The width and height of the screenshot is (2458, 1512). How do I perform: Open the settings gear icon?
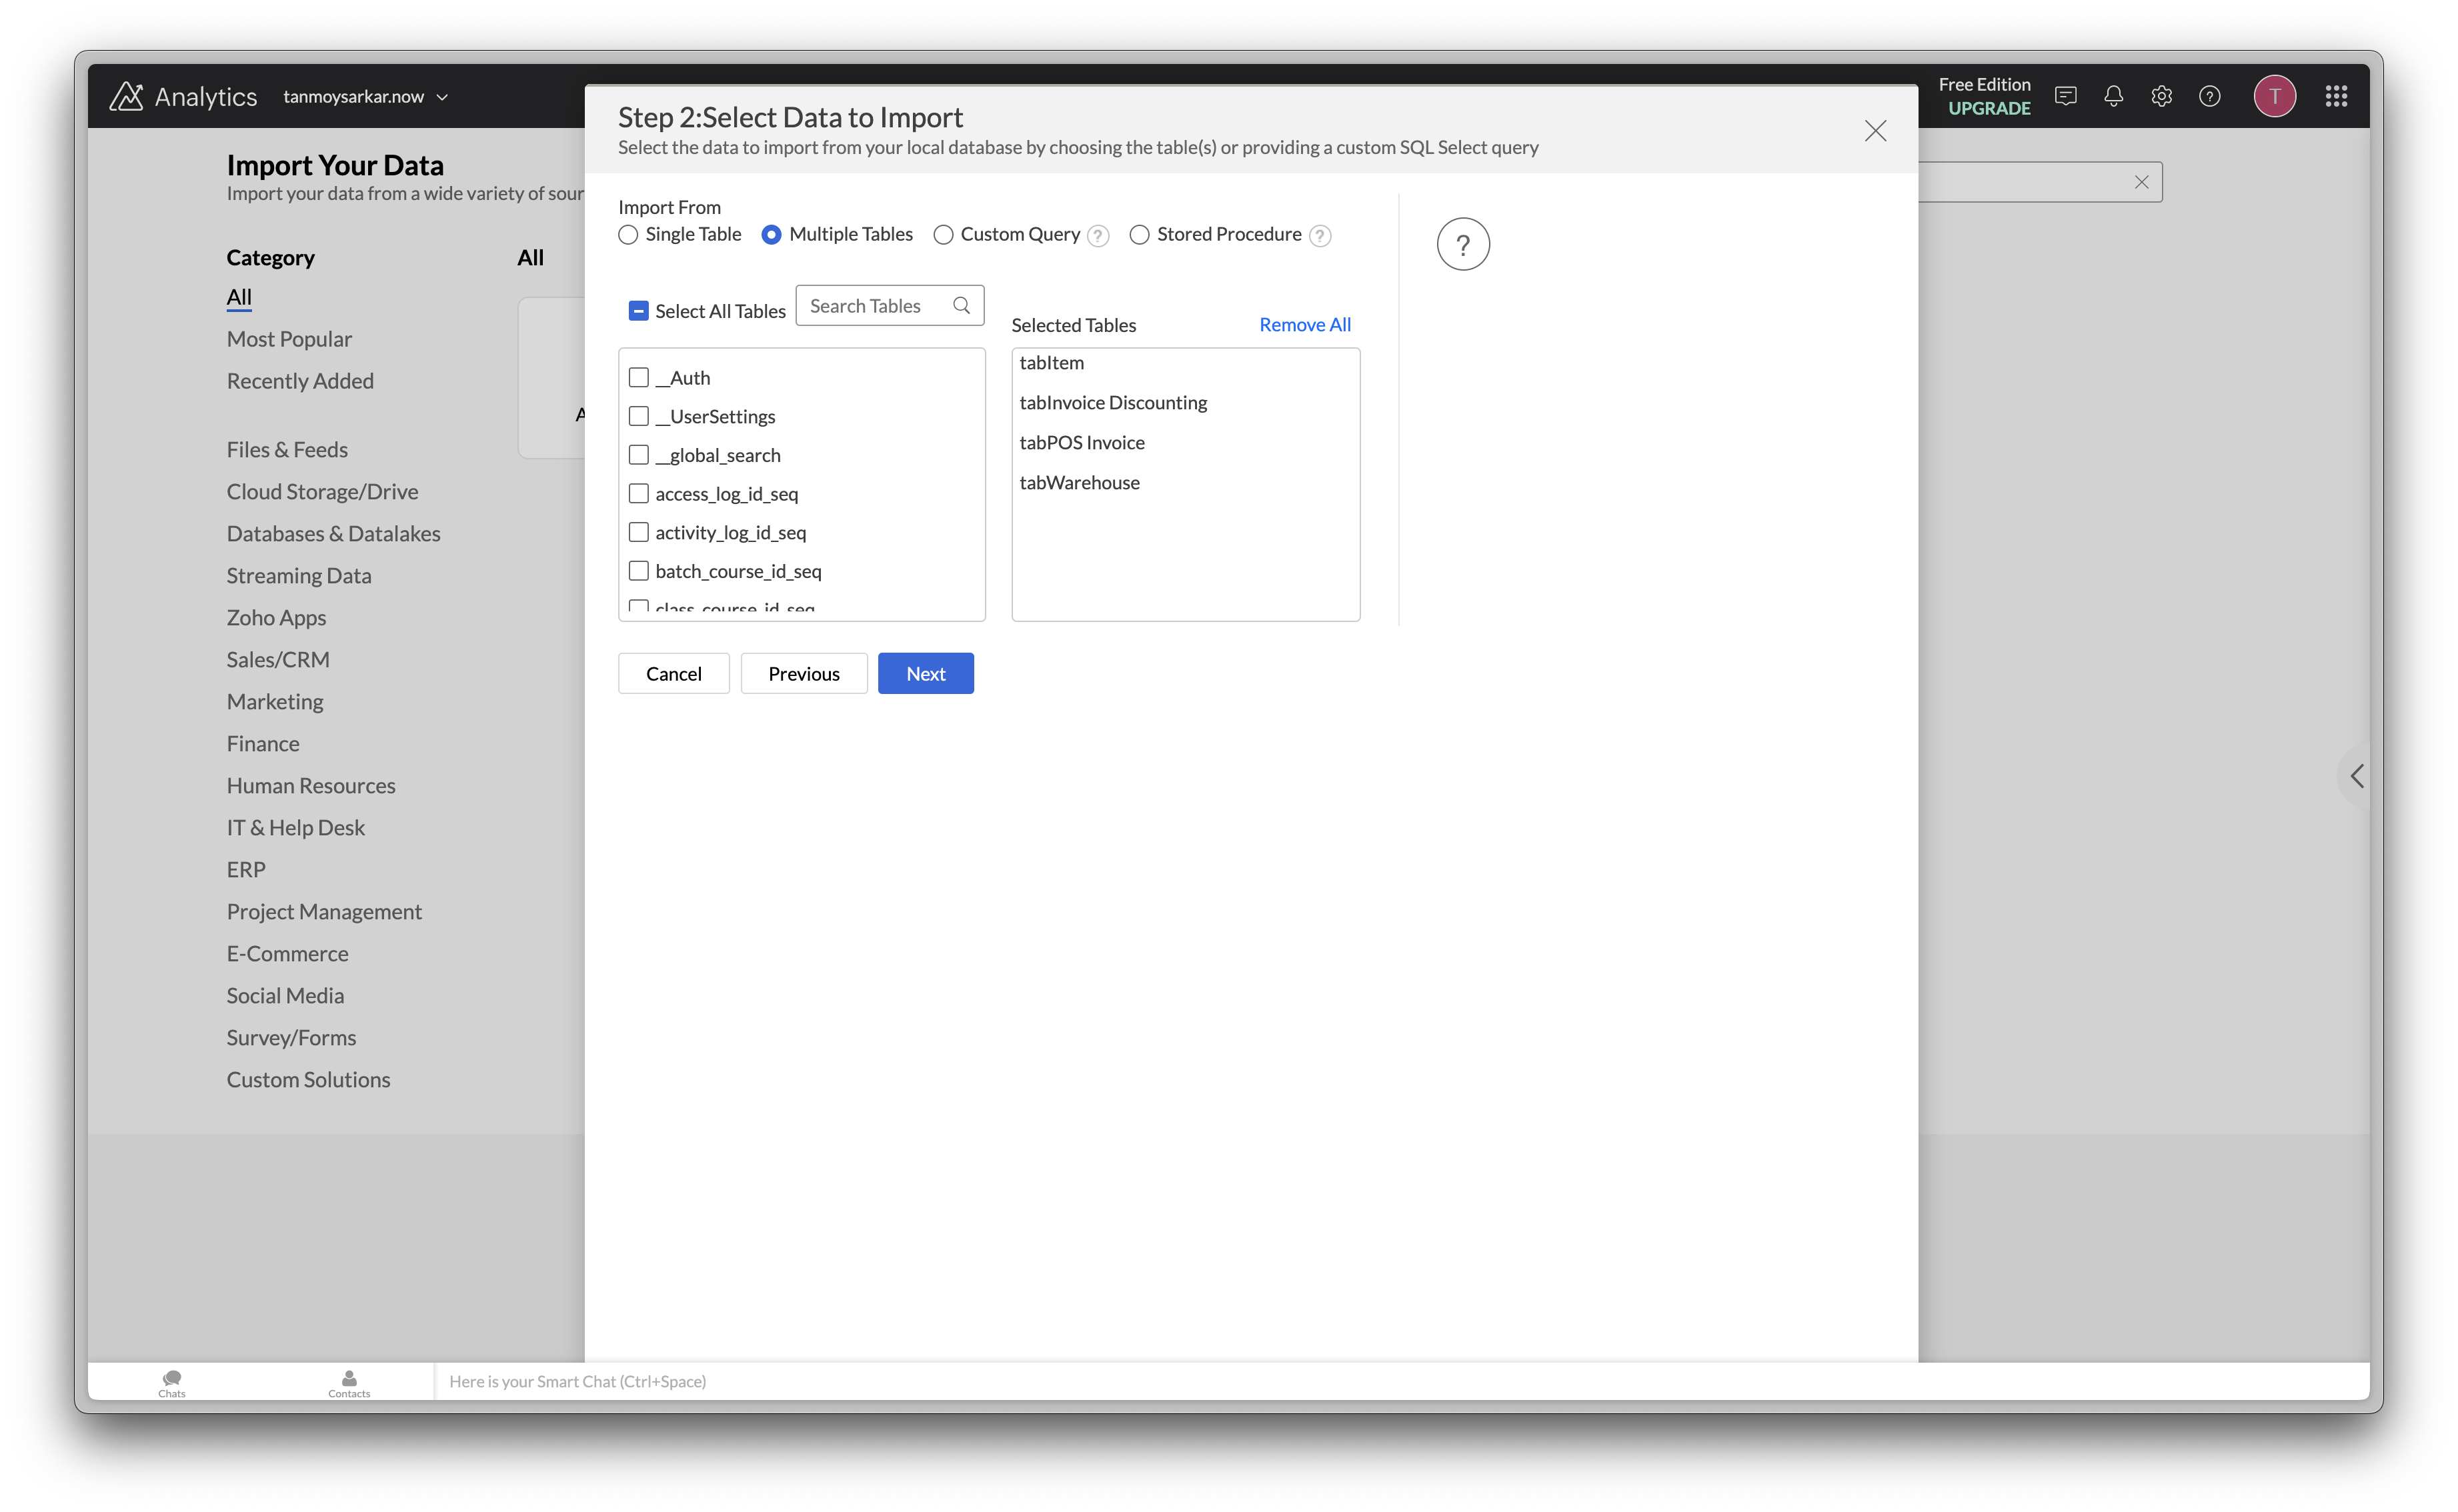pyautogui.click(x=2161, y=96)
